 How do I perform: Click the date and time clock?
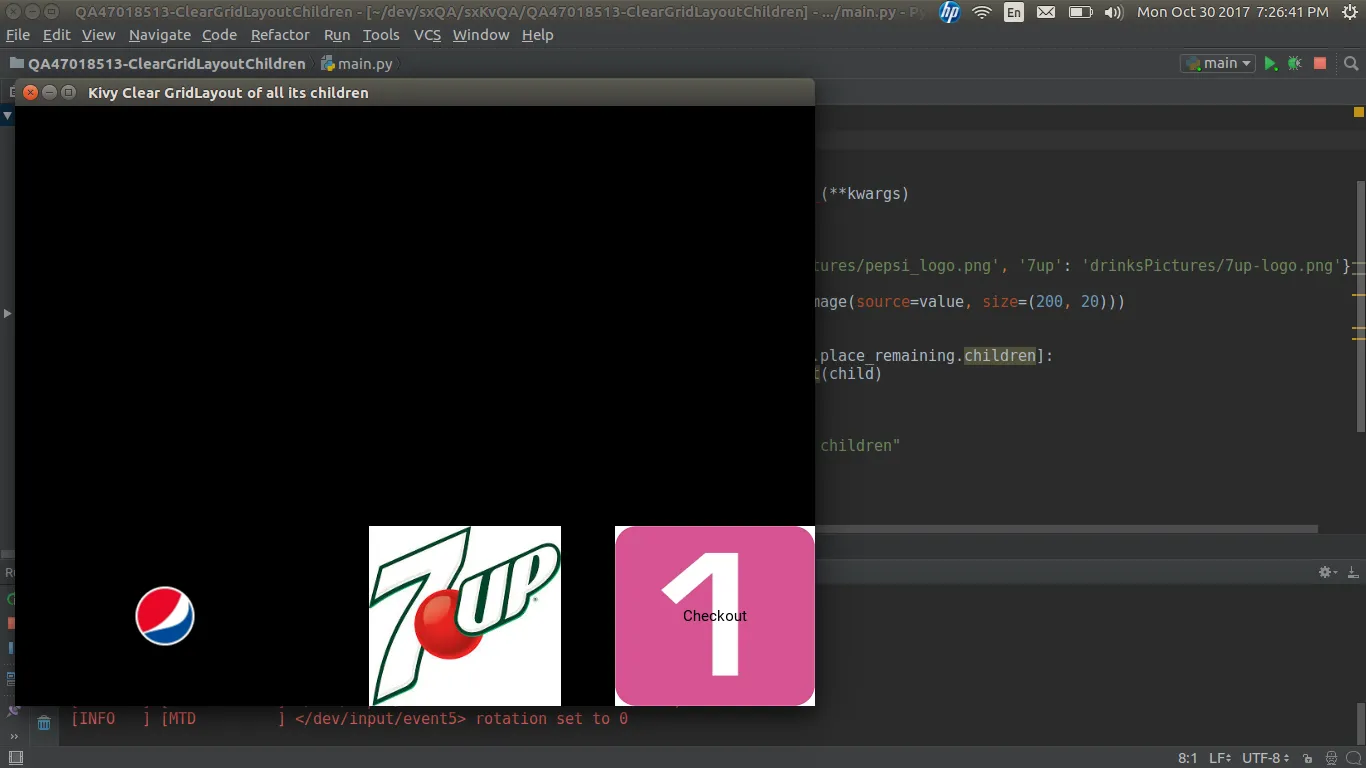1233,12
